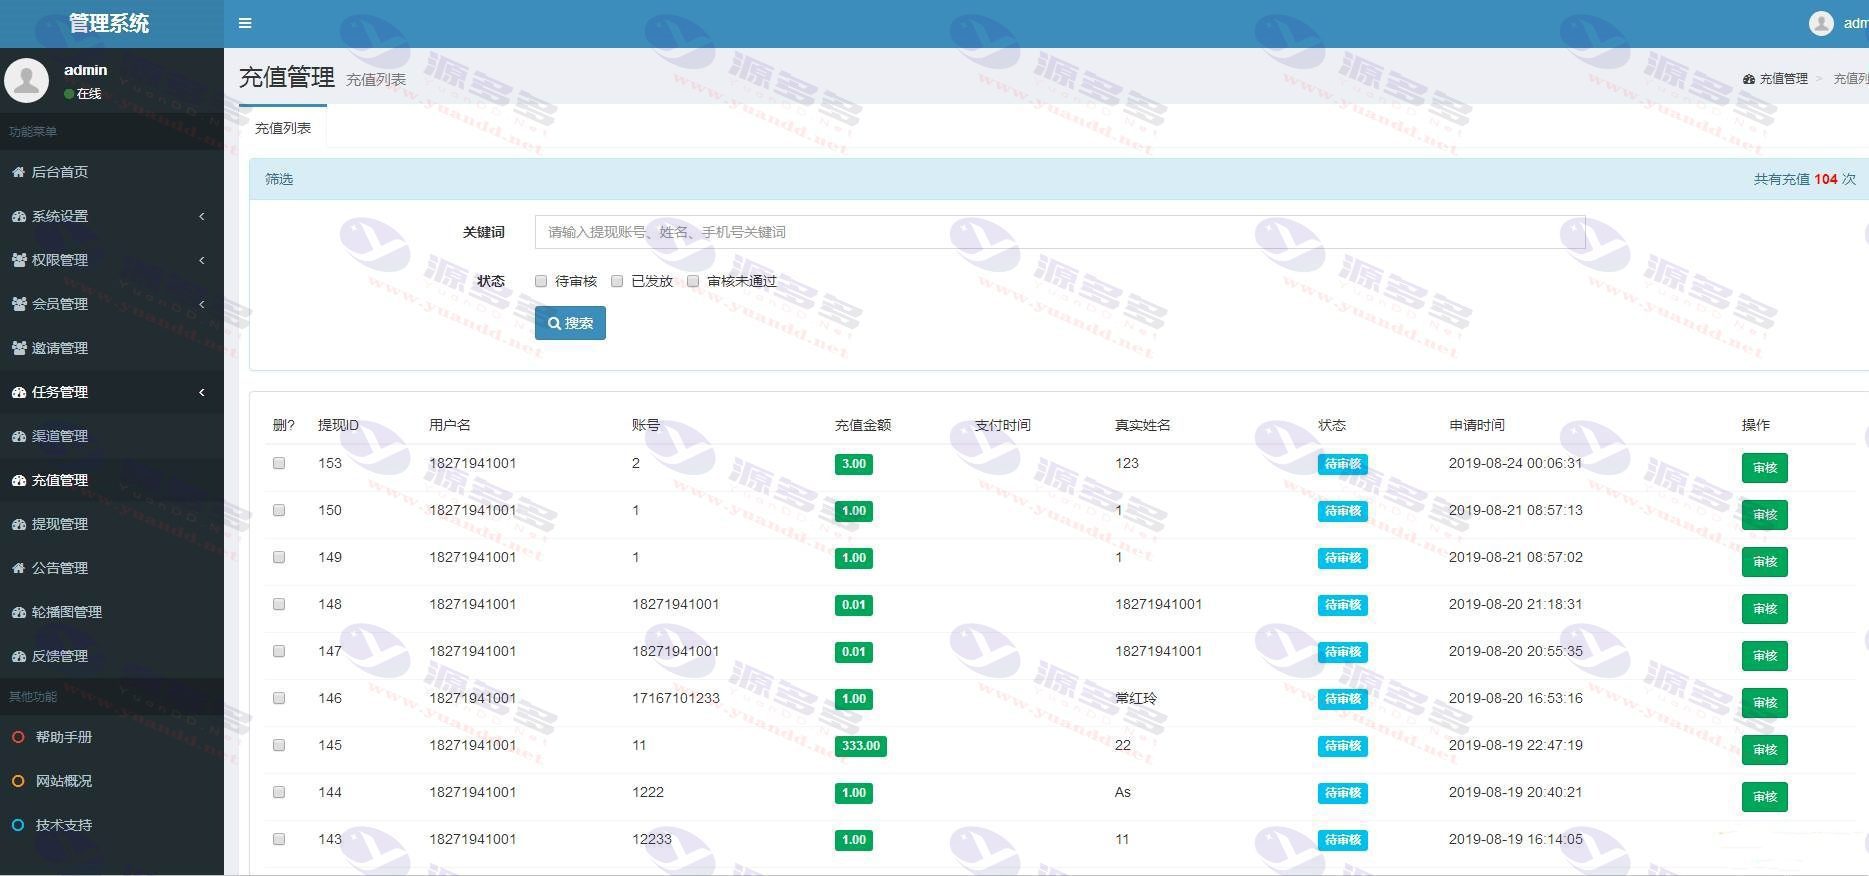
Task: Click the 反馈管理 sidebar icon
Action: tap(18, 656)
